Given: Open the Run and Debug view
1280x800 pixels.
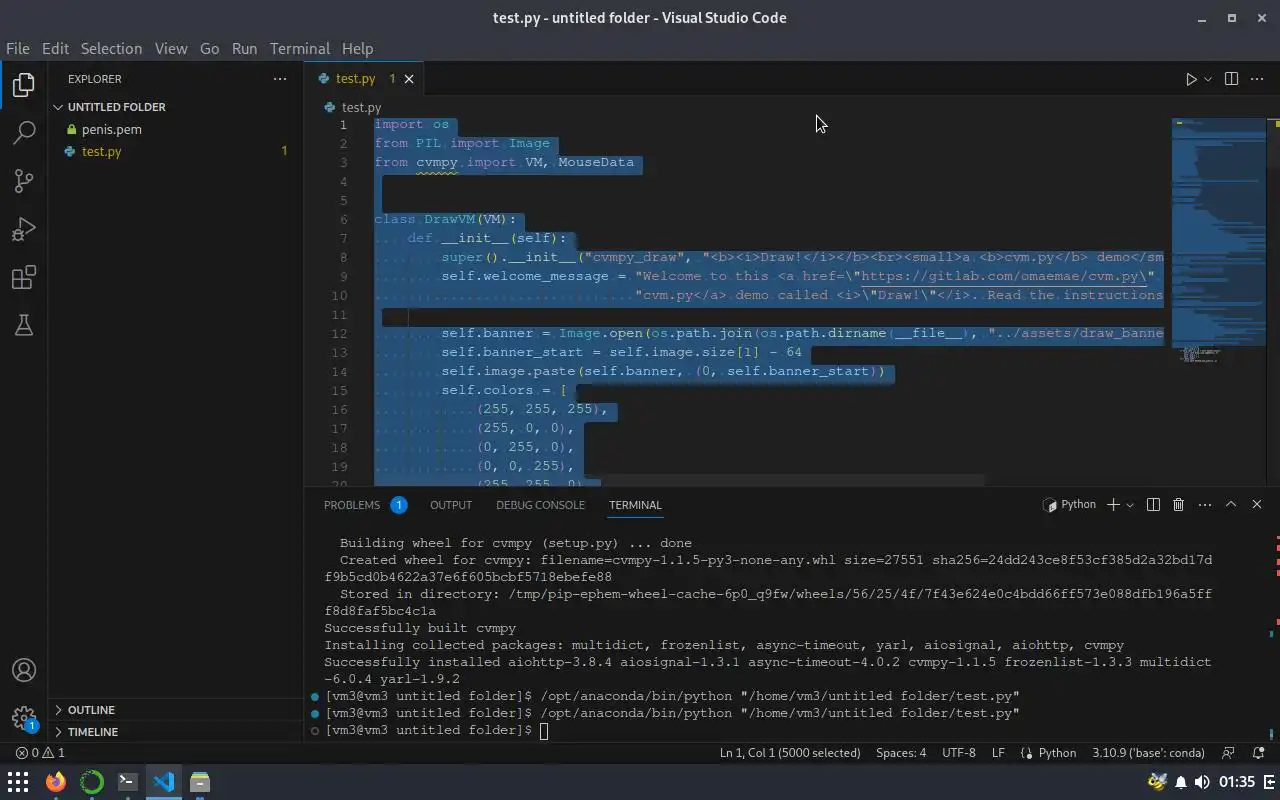Looking at the screenshot, I should [x=24, y=229].
